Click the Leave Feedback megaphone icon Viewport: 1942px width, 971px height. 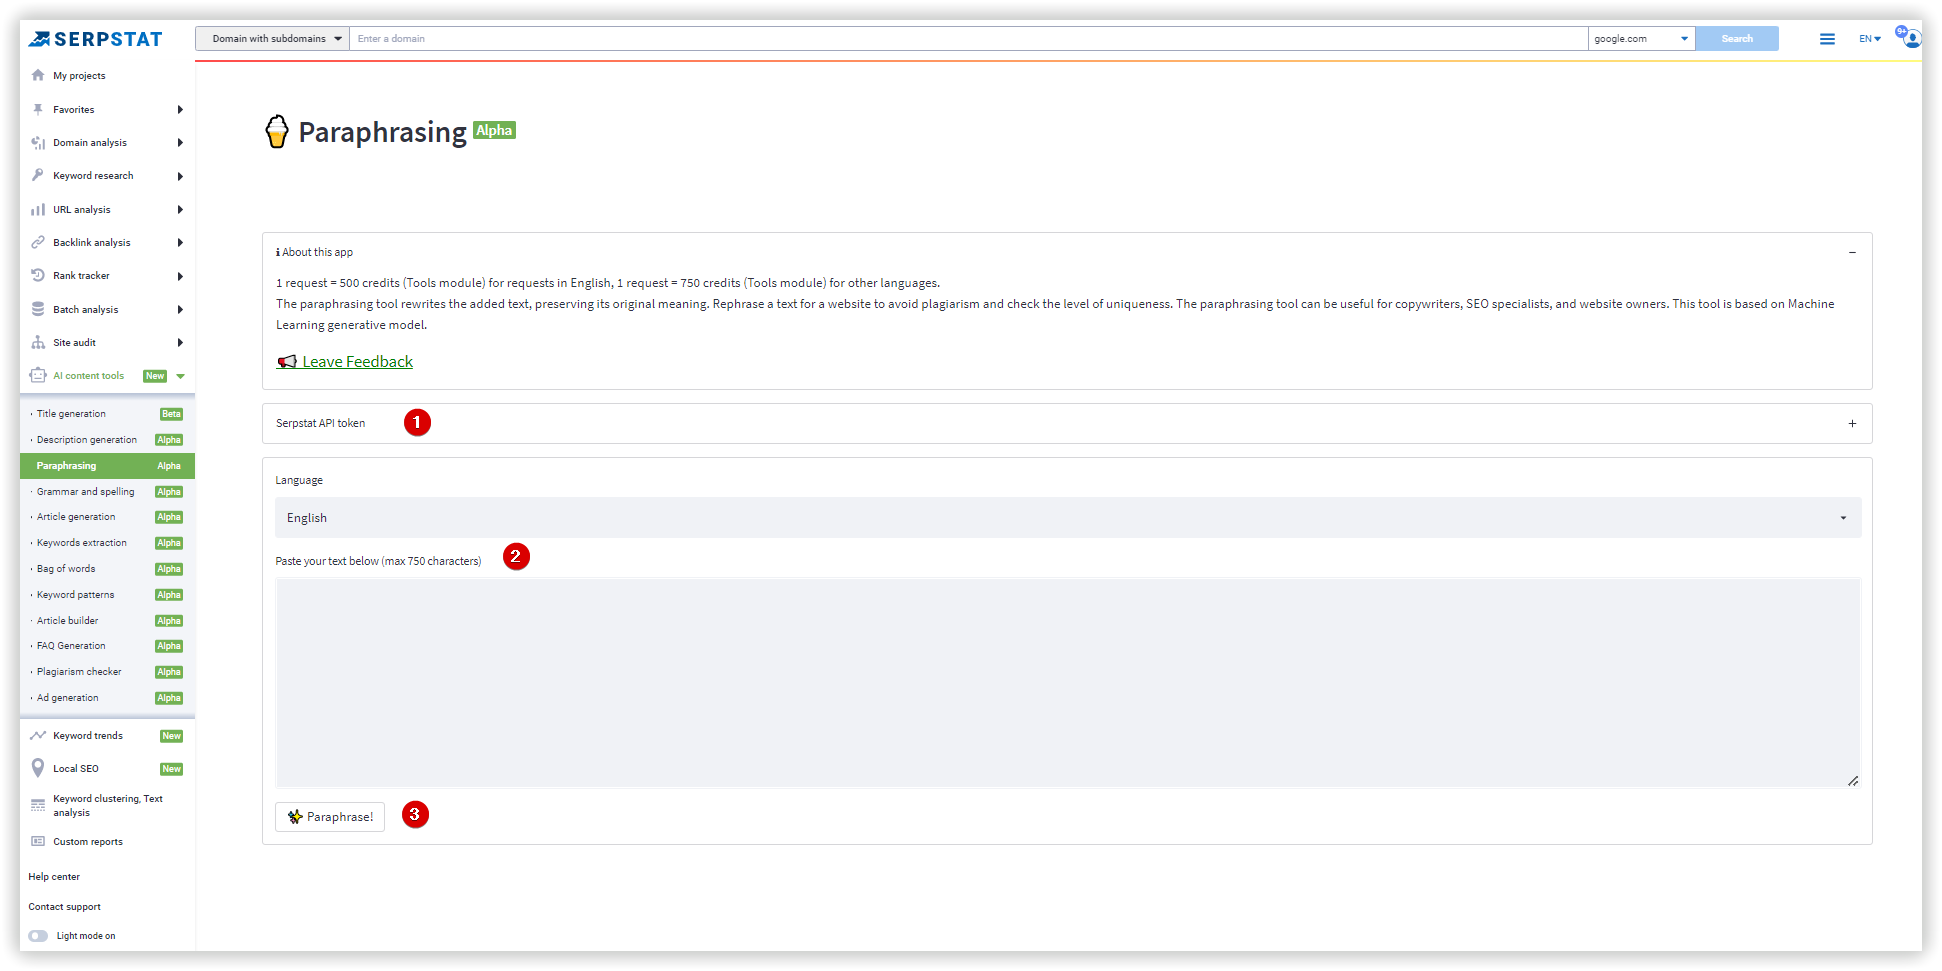(287, 362)
